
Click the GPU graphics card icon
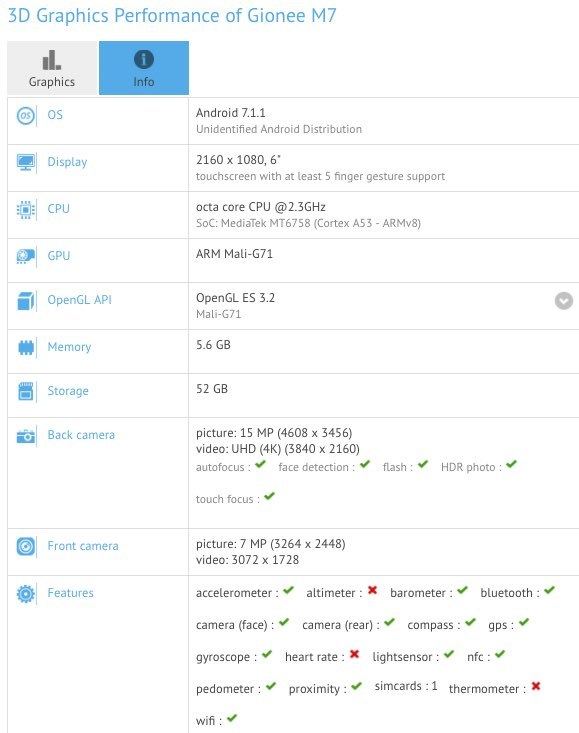point(26,256)
